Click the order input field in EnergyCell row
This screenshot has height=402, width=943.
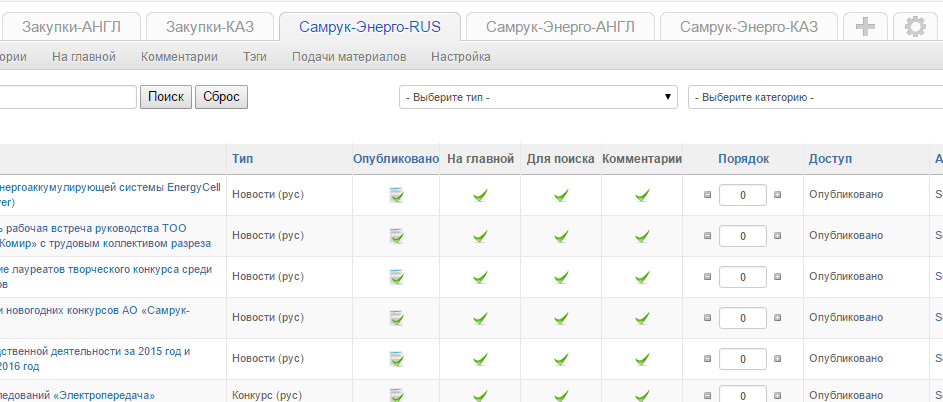[x=743, y=195]
